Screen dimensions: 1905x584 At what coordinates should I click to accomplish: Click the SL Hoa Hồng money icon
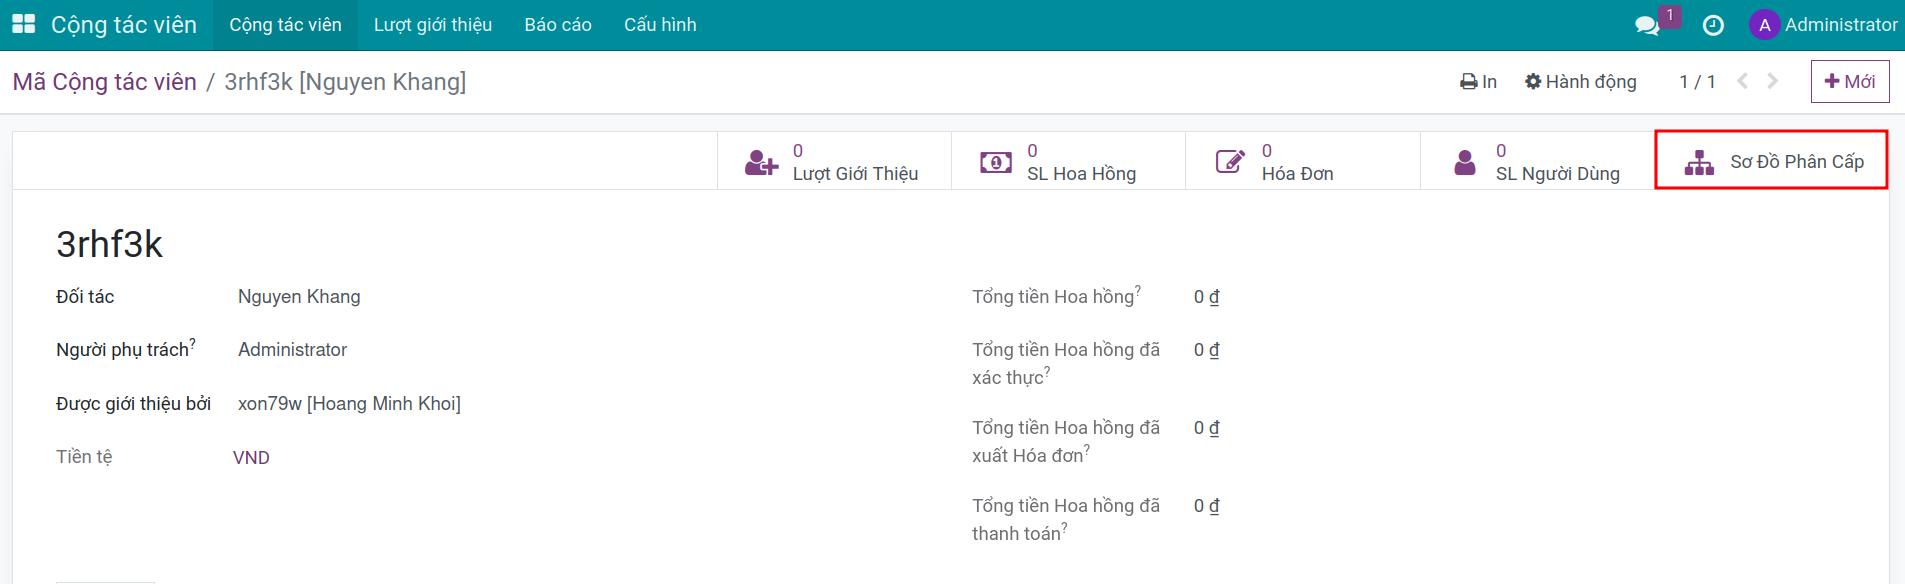click(x=995, y=162)
